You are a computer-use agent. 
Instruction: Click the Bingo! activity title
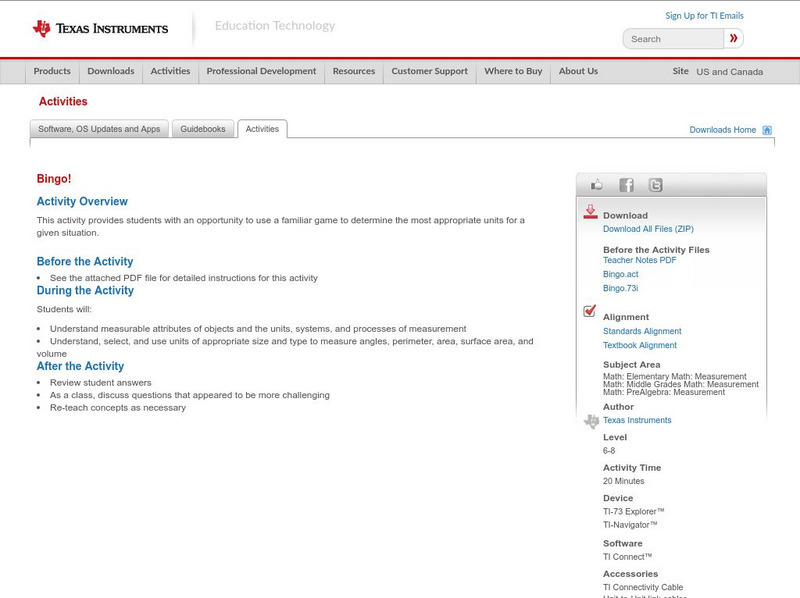click(x=54, y=179)
